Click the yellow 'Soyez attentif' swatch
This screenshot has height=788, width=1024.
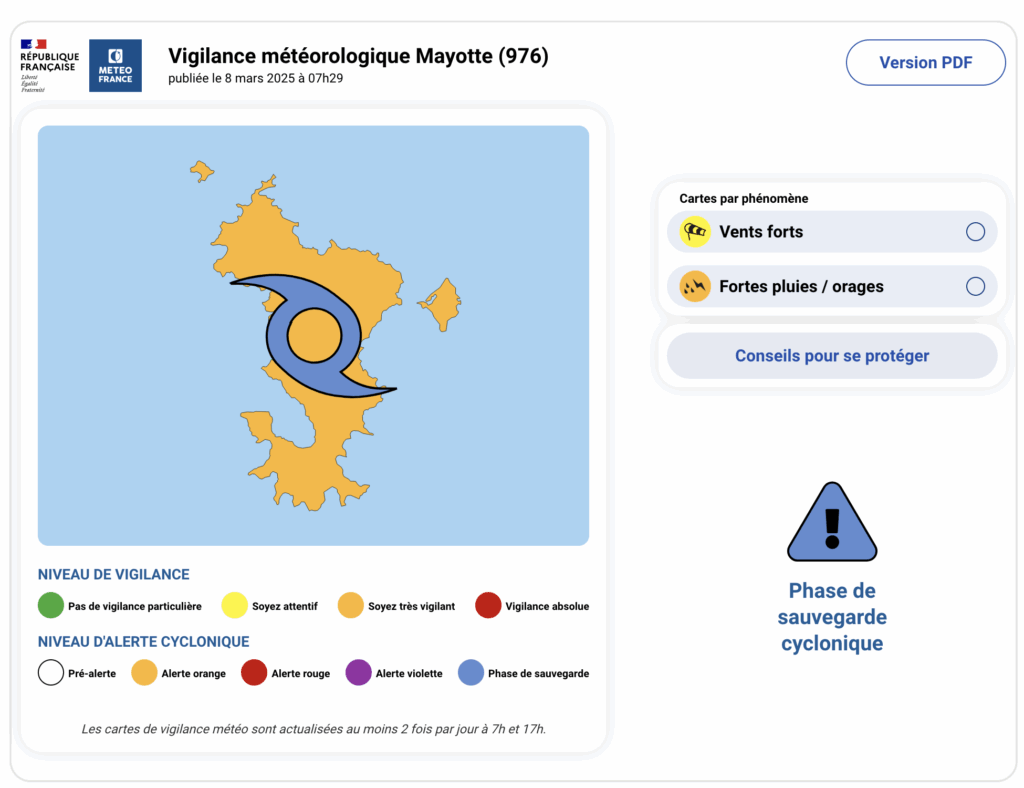point(235,606)
